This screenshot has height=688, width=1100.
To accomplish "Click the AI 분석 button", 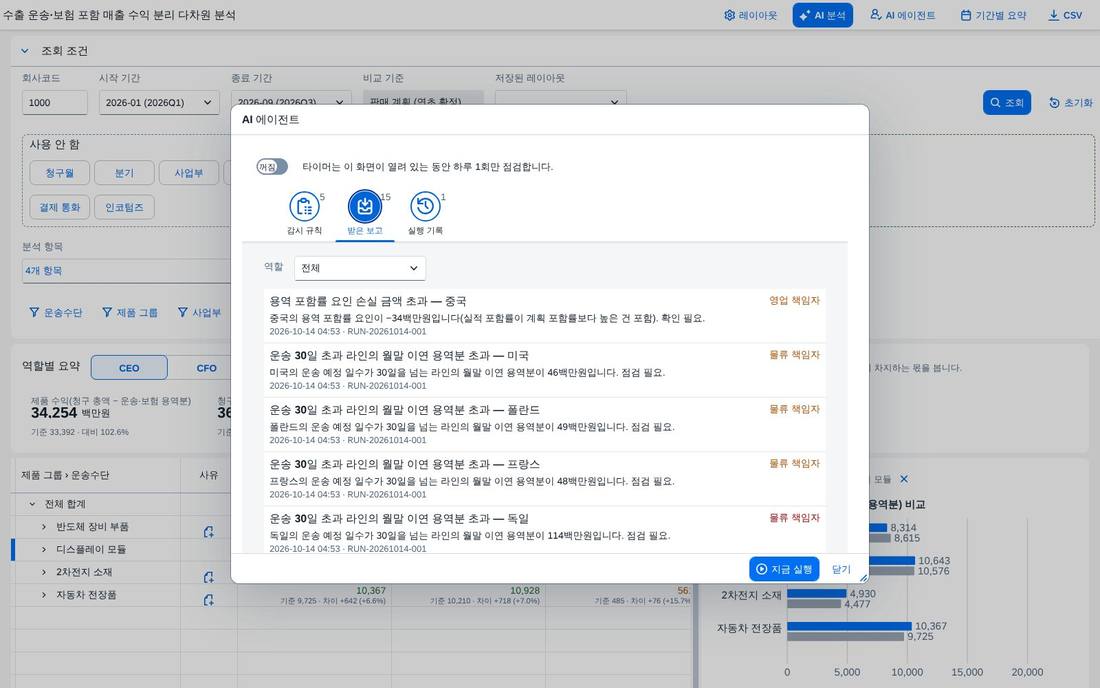I will tap(822, 15).
